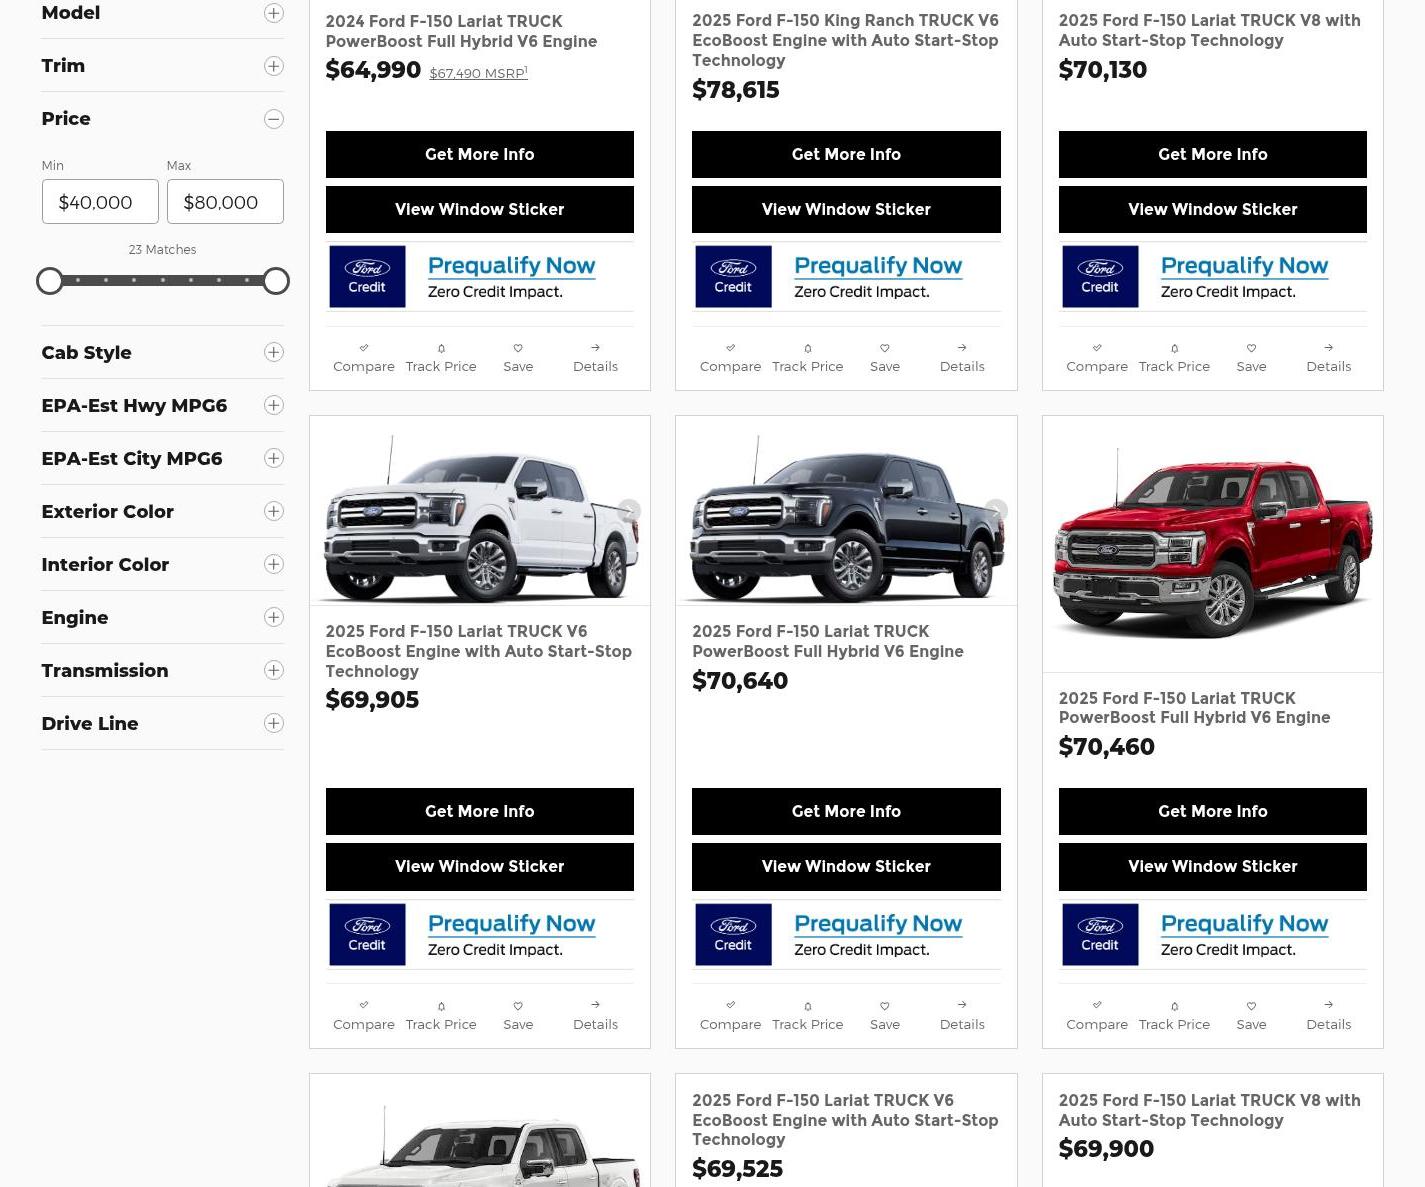Add the $70,460 red Lariat to compare
Screen dimensions: 1425x1187
1097,1016
